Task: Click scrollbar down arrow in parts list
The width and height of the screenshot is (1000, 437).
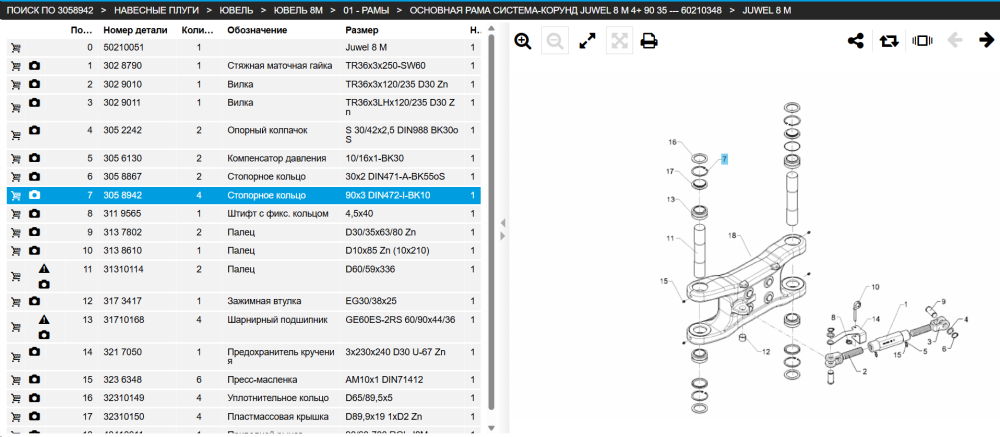Action: tap(490, 427)
